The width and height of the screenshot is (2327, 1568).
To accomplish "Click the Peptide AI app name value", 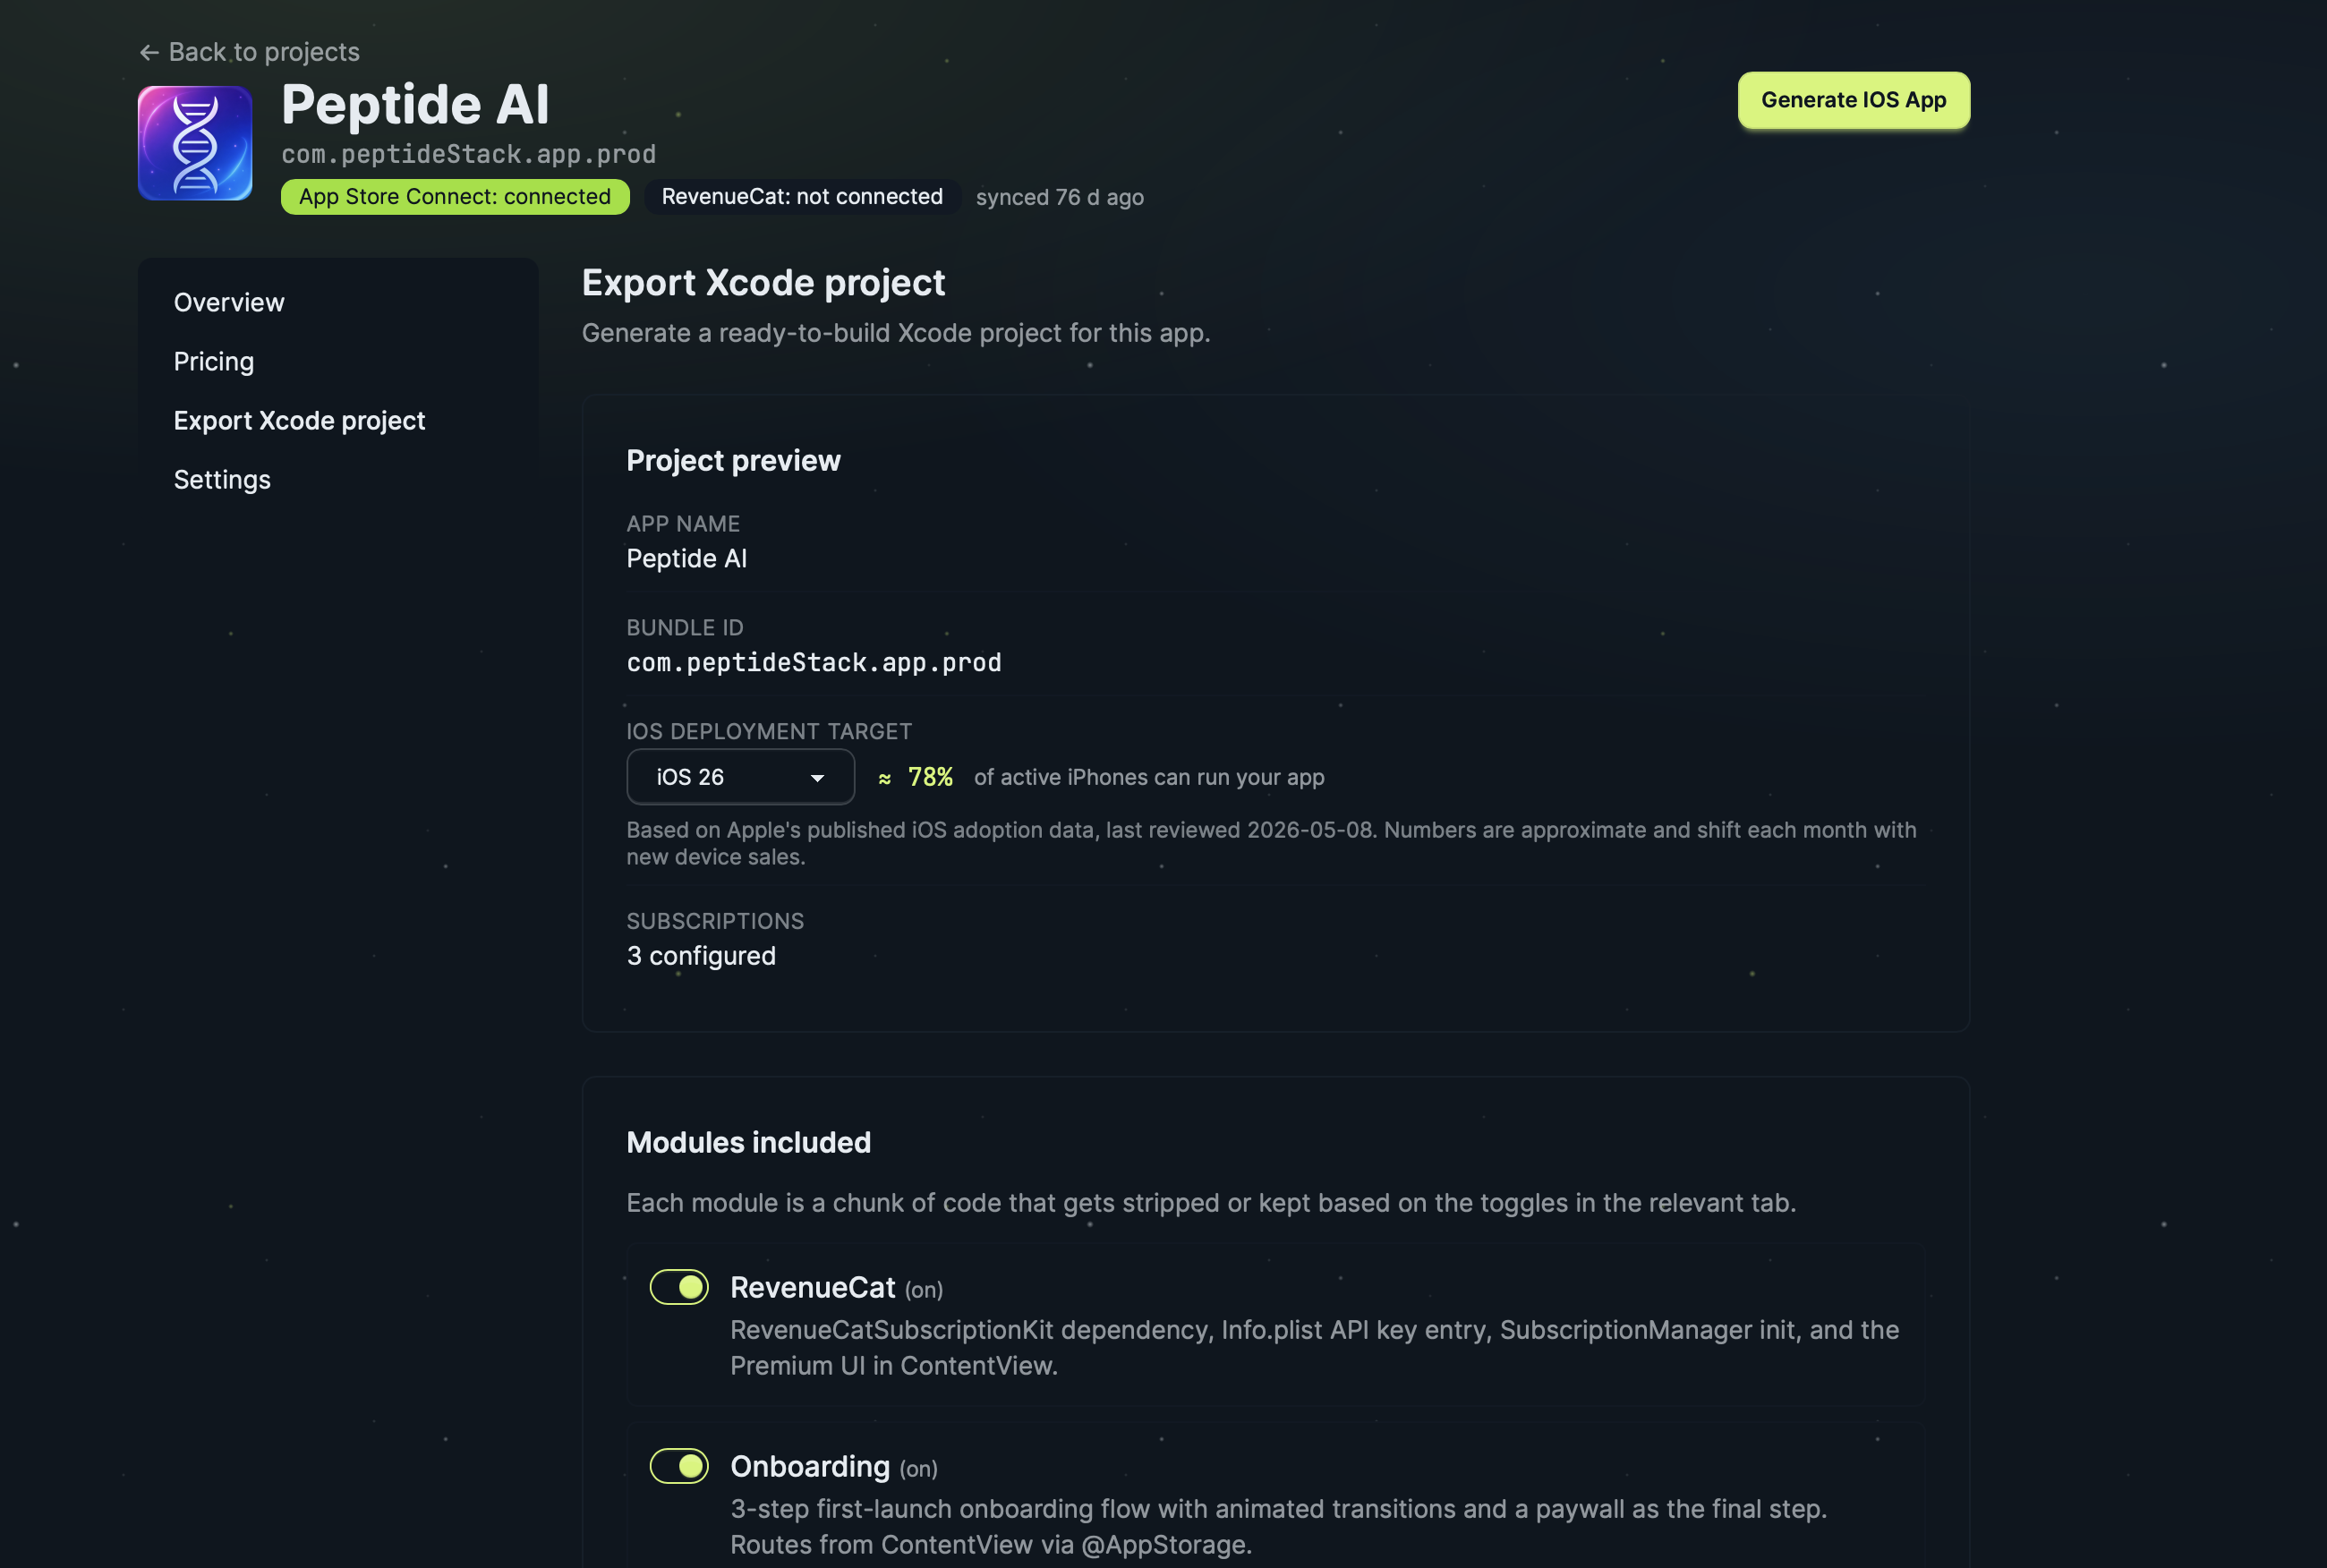I will pos(686,558).
